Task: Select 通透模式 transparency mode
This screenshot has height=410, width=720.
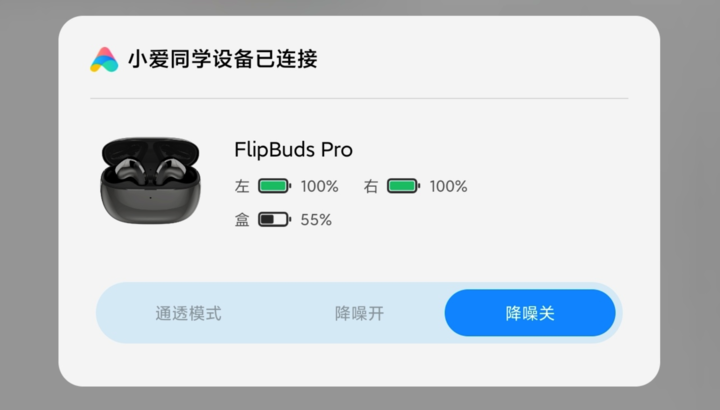Action: (x=188, y=313)
